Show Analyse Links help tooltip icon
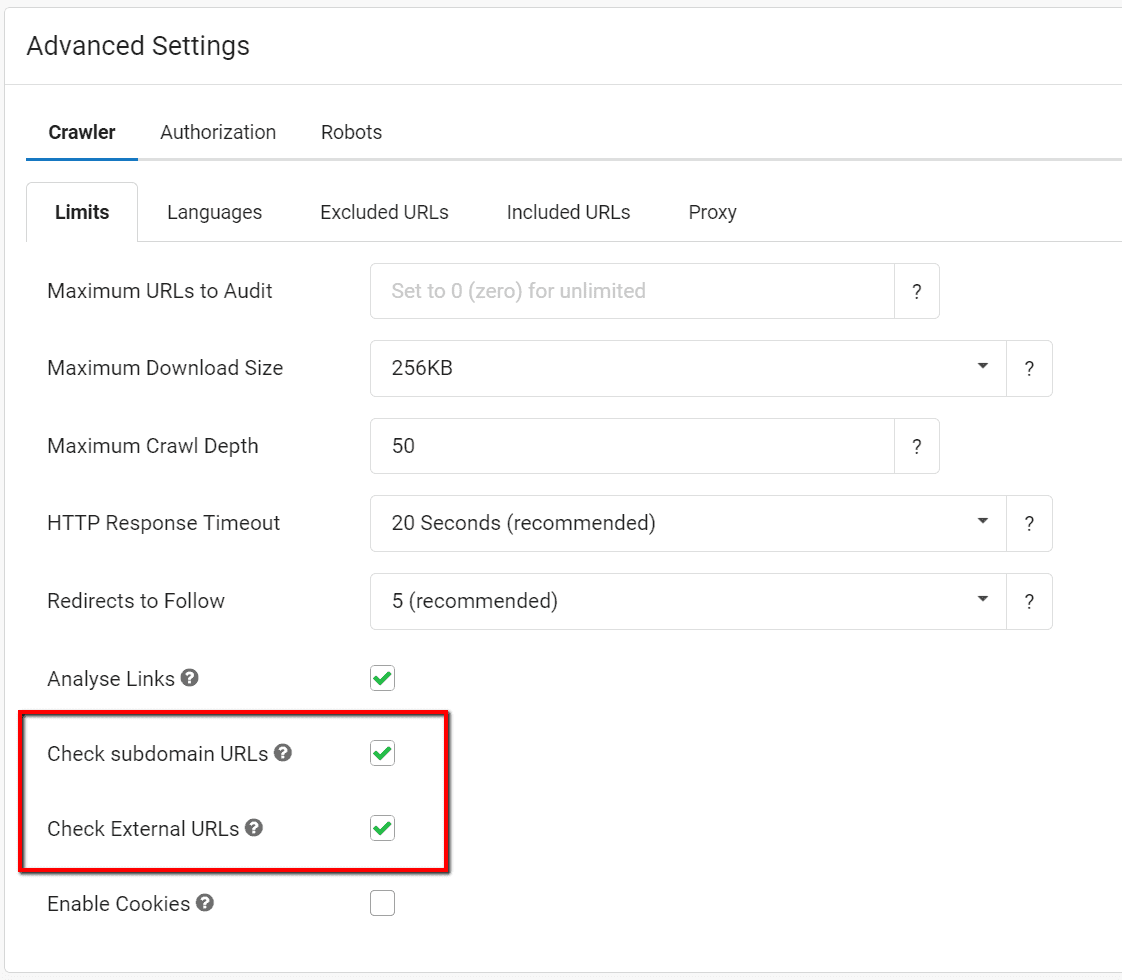The height and width of the screenshot is (980, 1122). [x=190, y=677]
